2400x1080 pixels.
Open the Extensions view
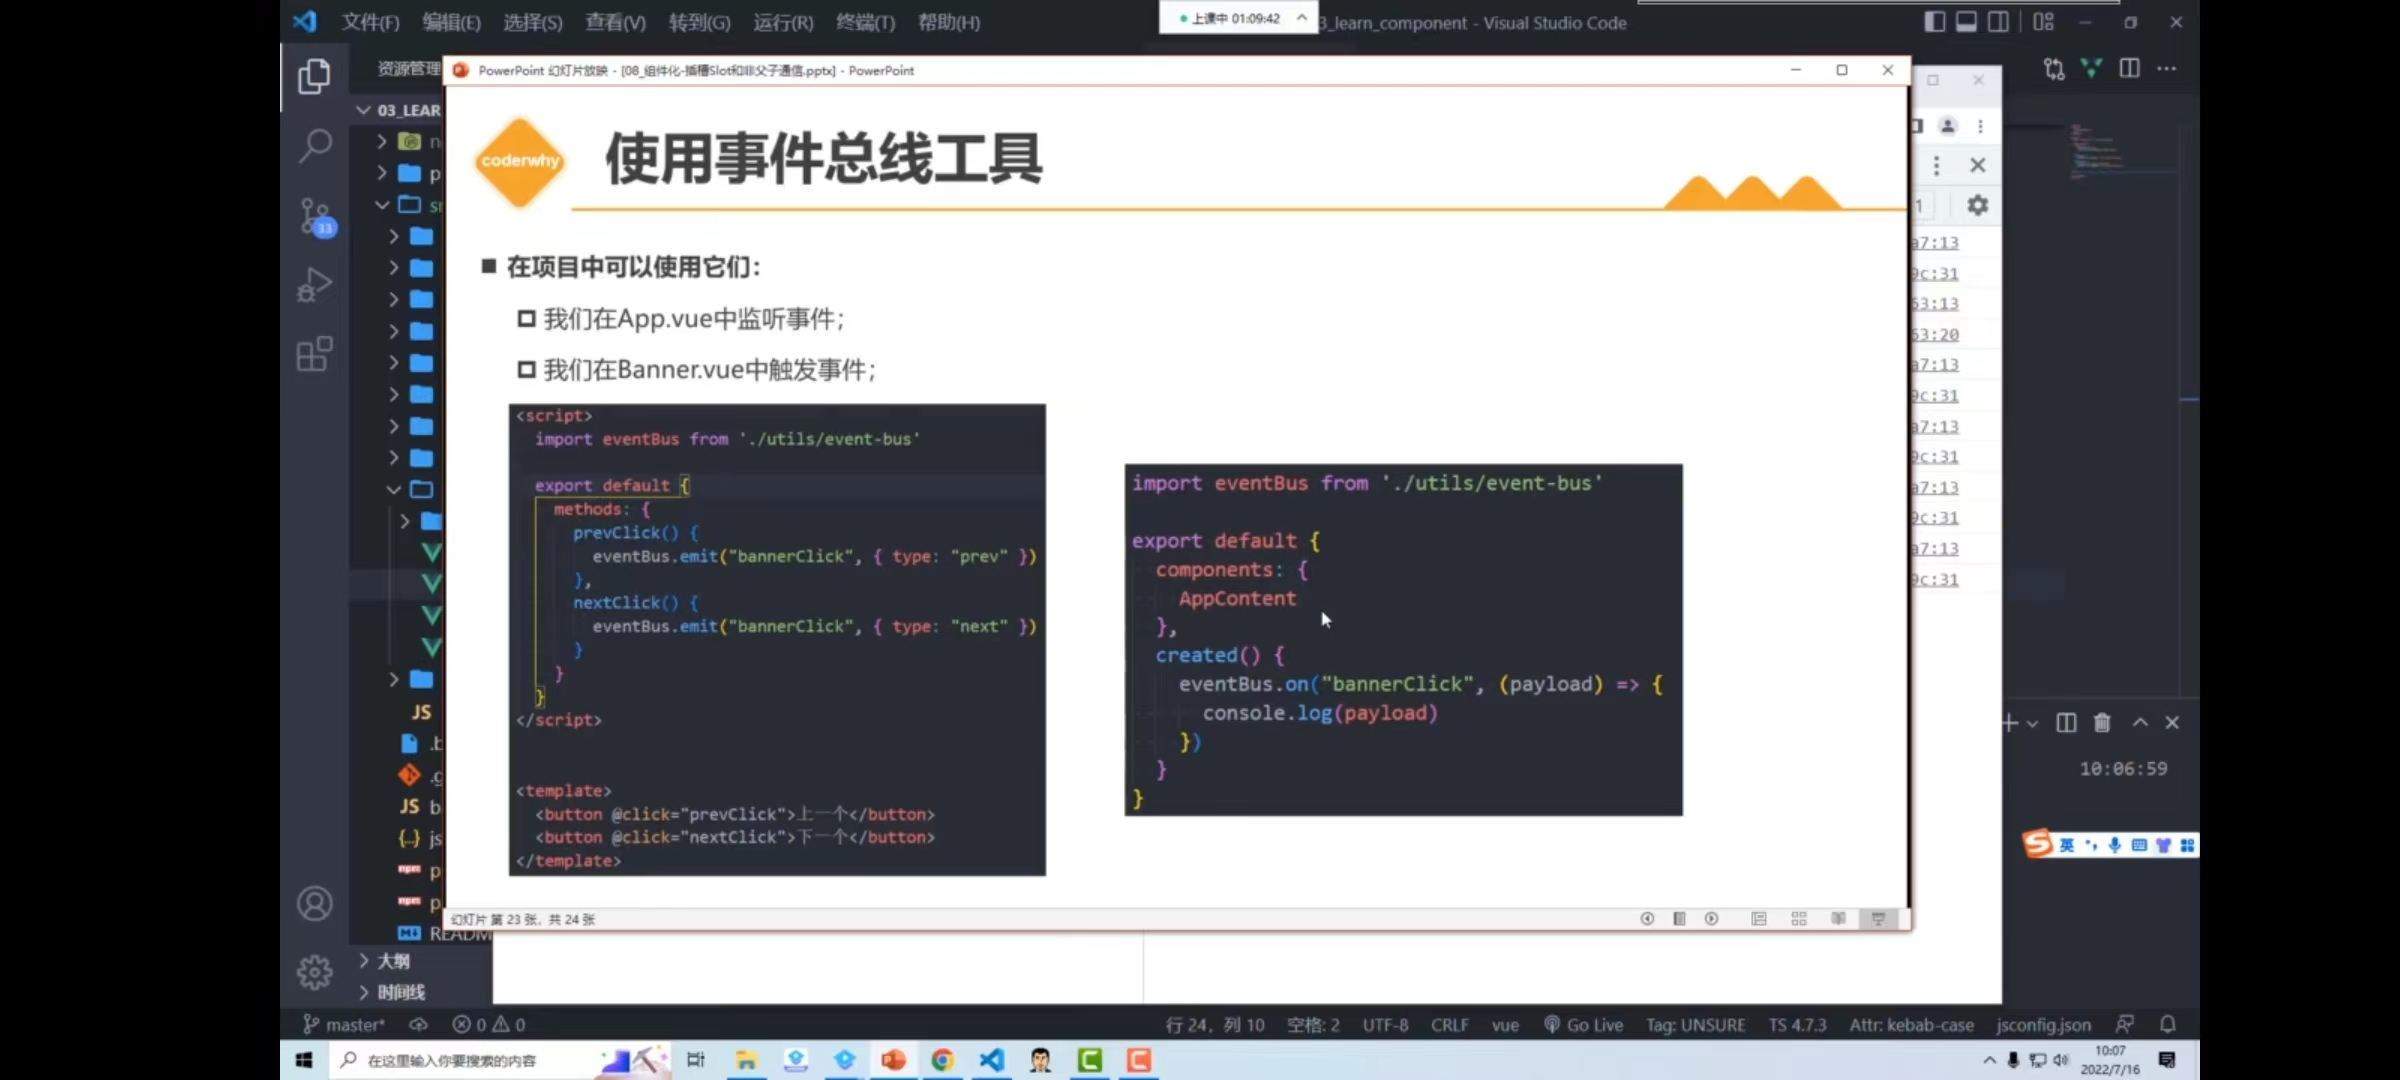click(314, 354)
